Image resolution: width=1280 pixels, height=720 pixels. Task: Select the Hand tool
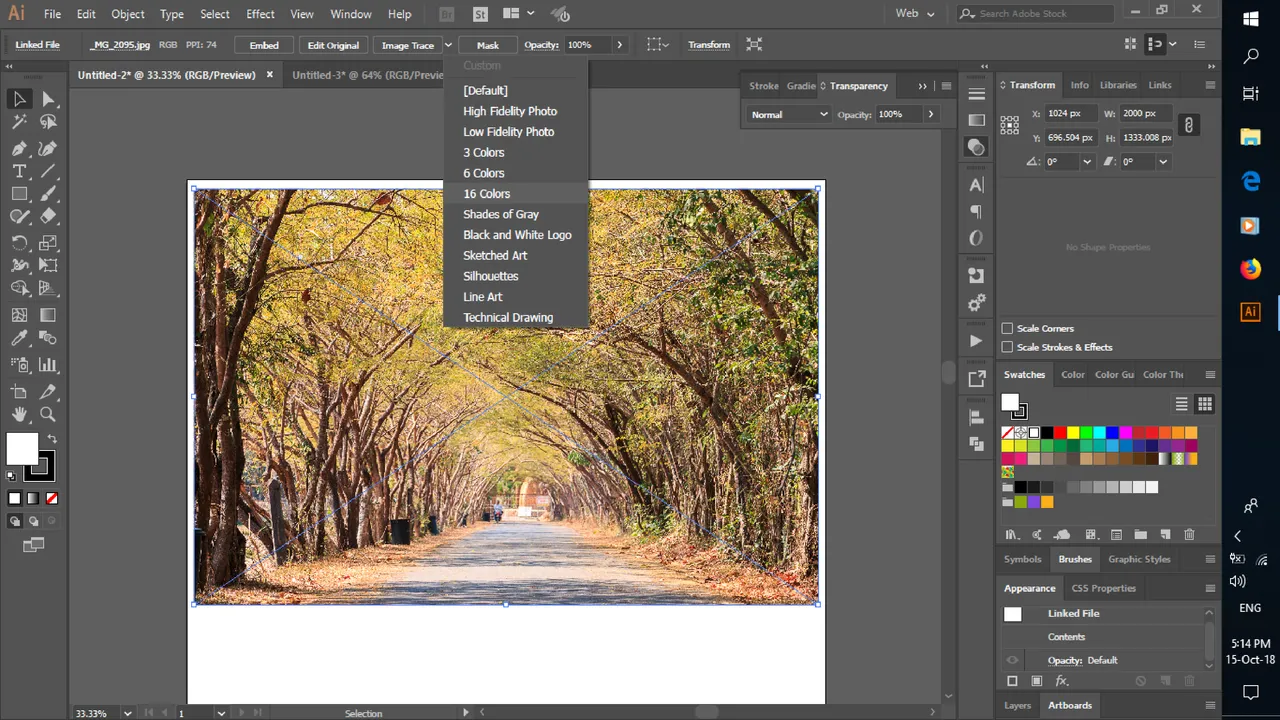19,414
